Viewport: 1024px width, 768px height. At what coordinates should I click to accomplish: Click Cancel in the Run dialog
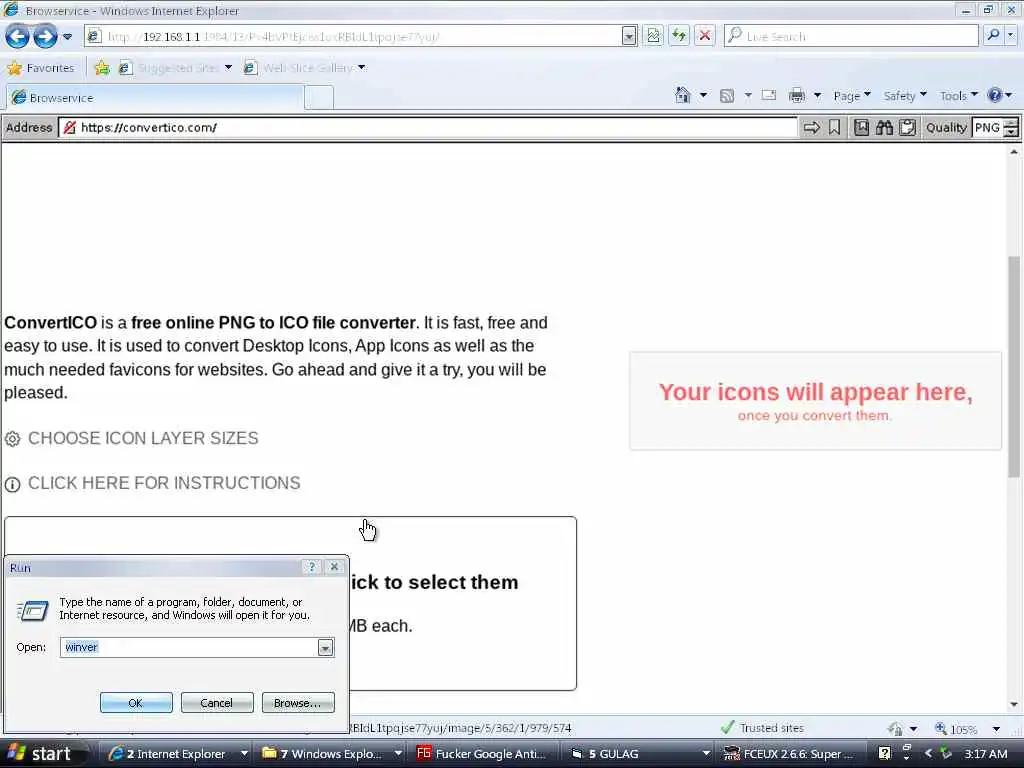(217, 703)
